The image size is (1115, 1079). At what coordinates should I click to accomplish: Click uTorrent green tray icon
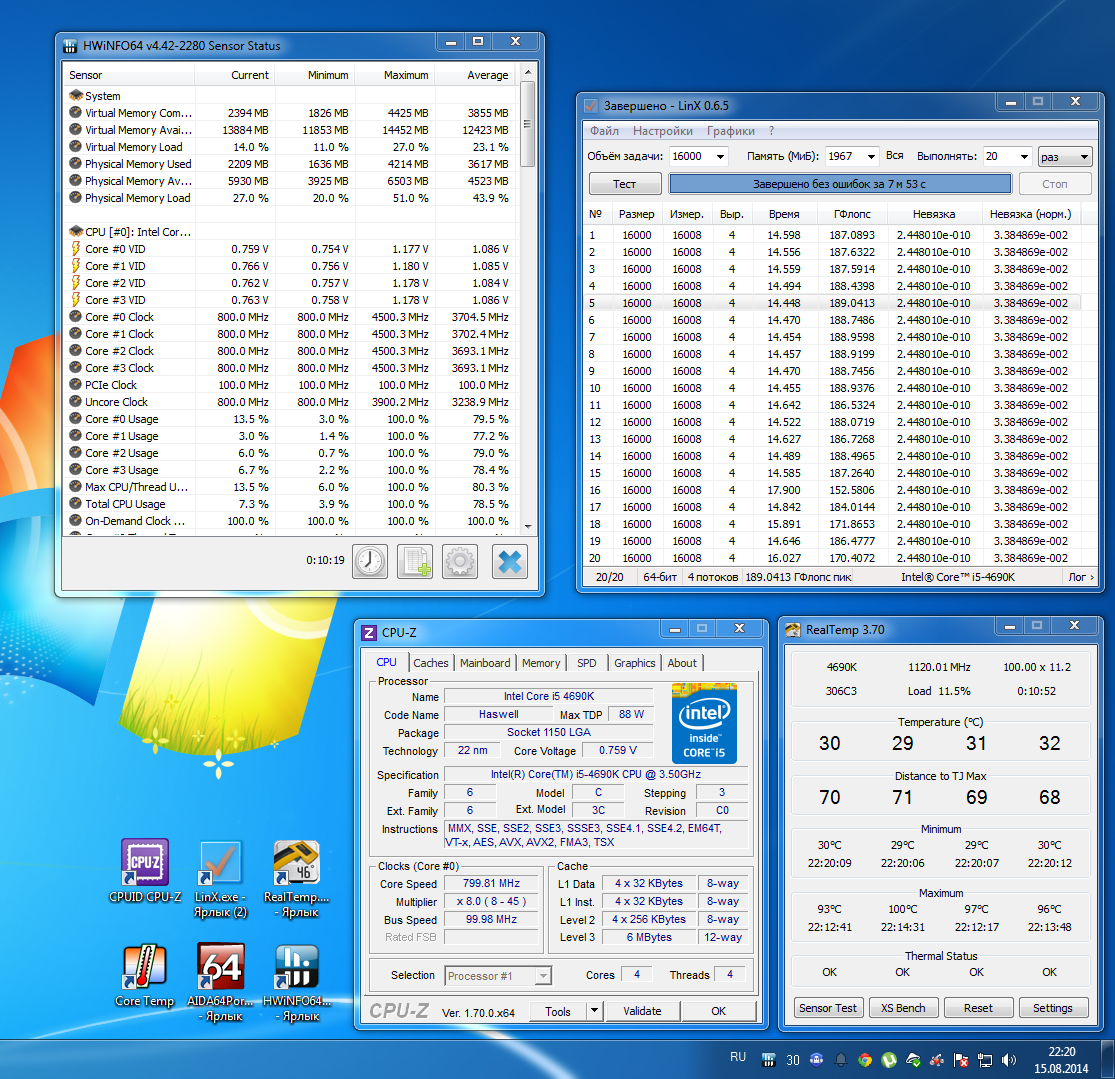[x=889, y=1060]
